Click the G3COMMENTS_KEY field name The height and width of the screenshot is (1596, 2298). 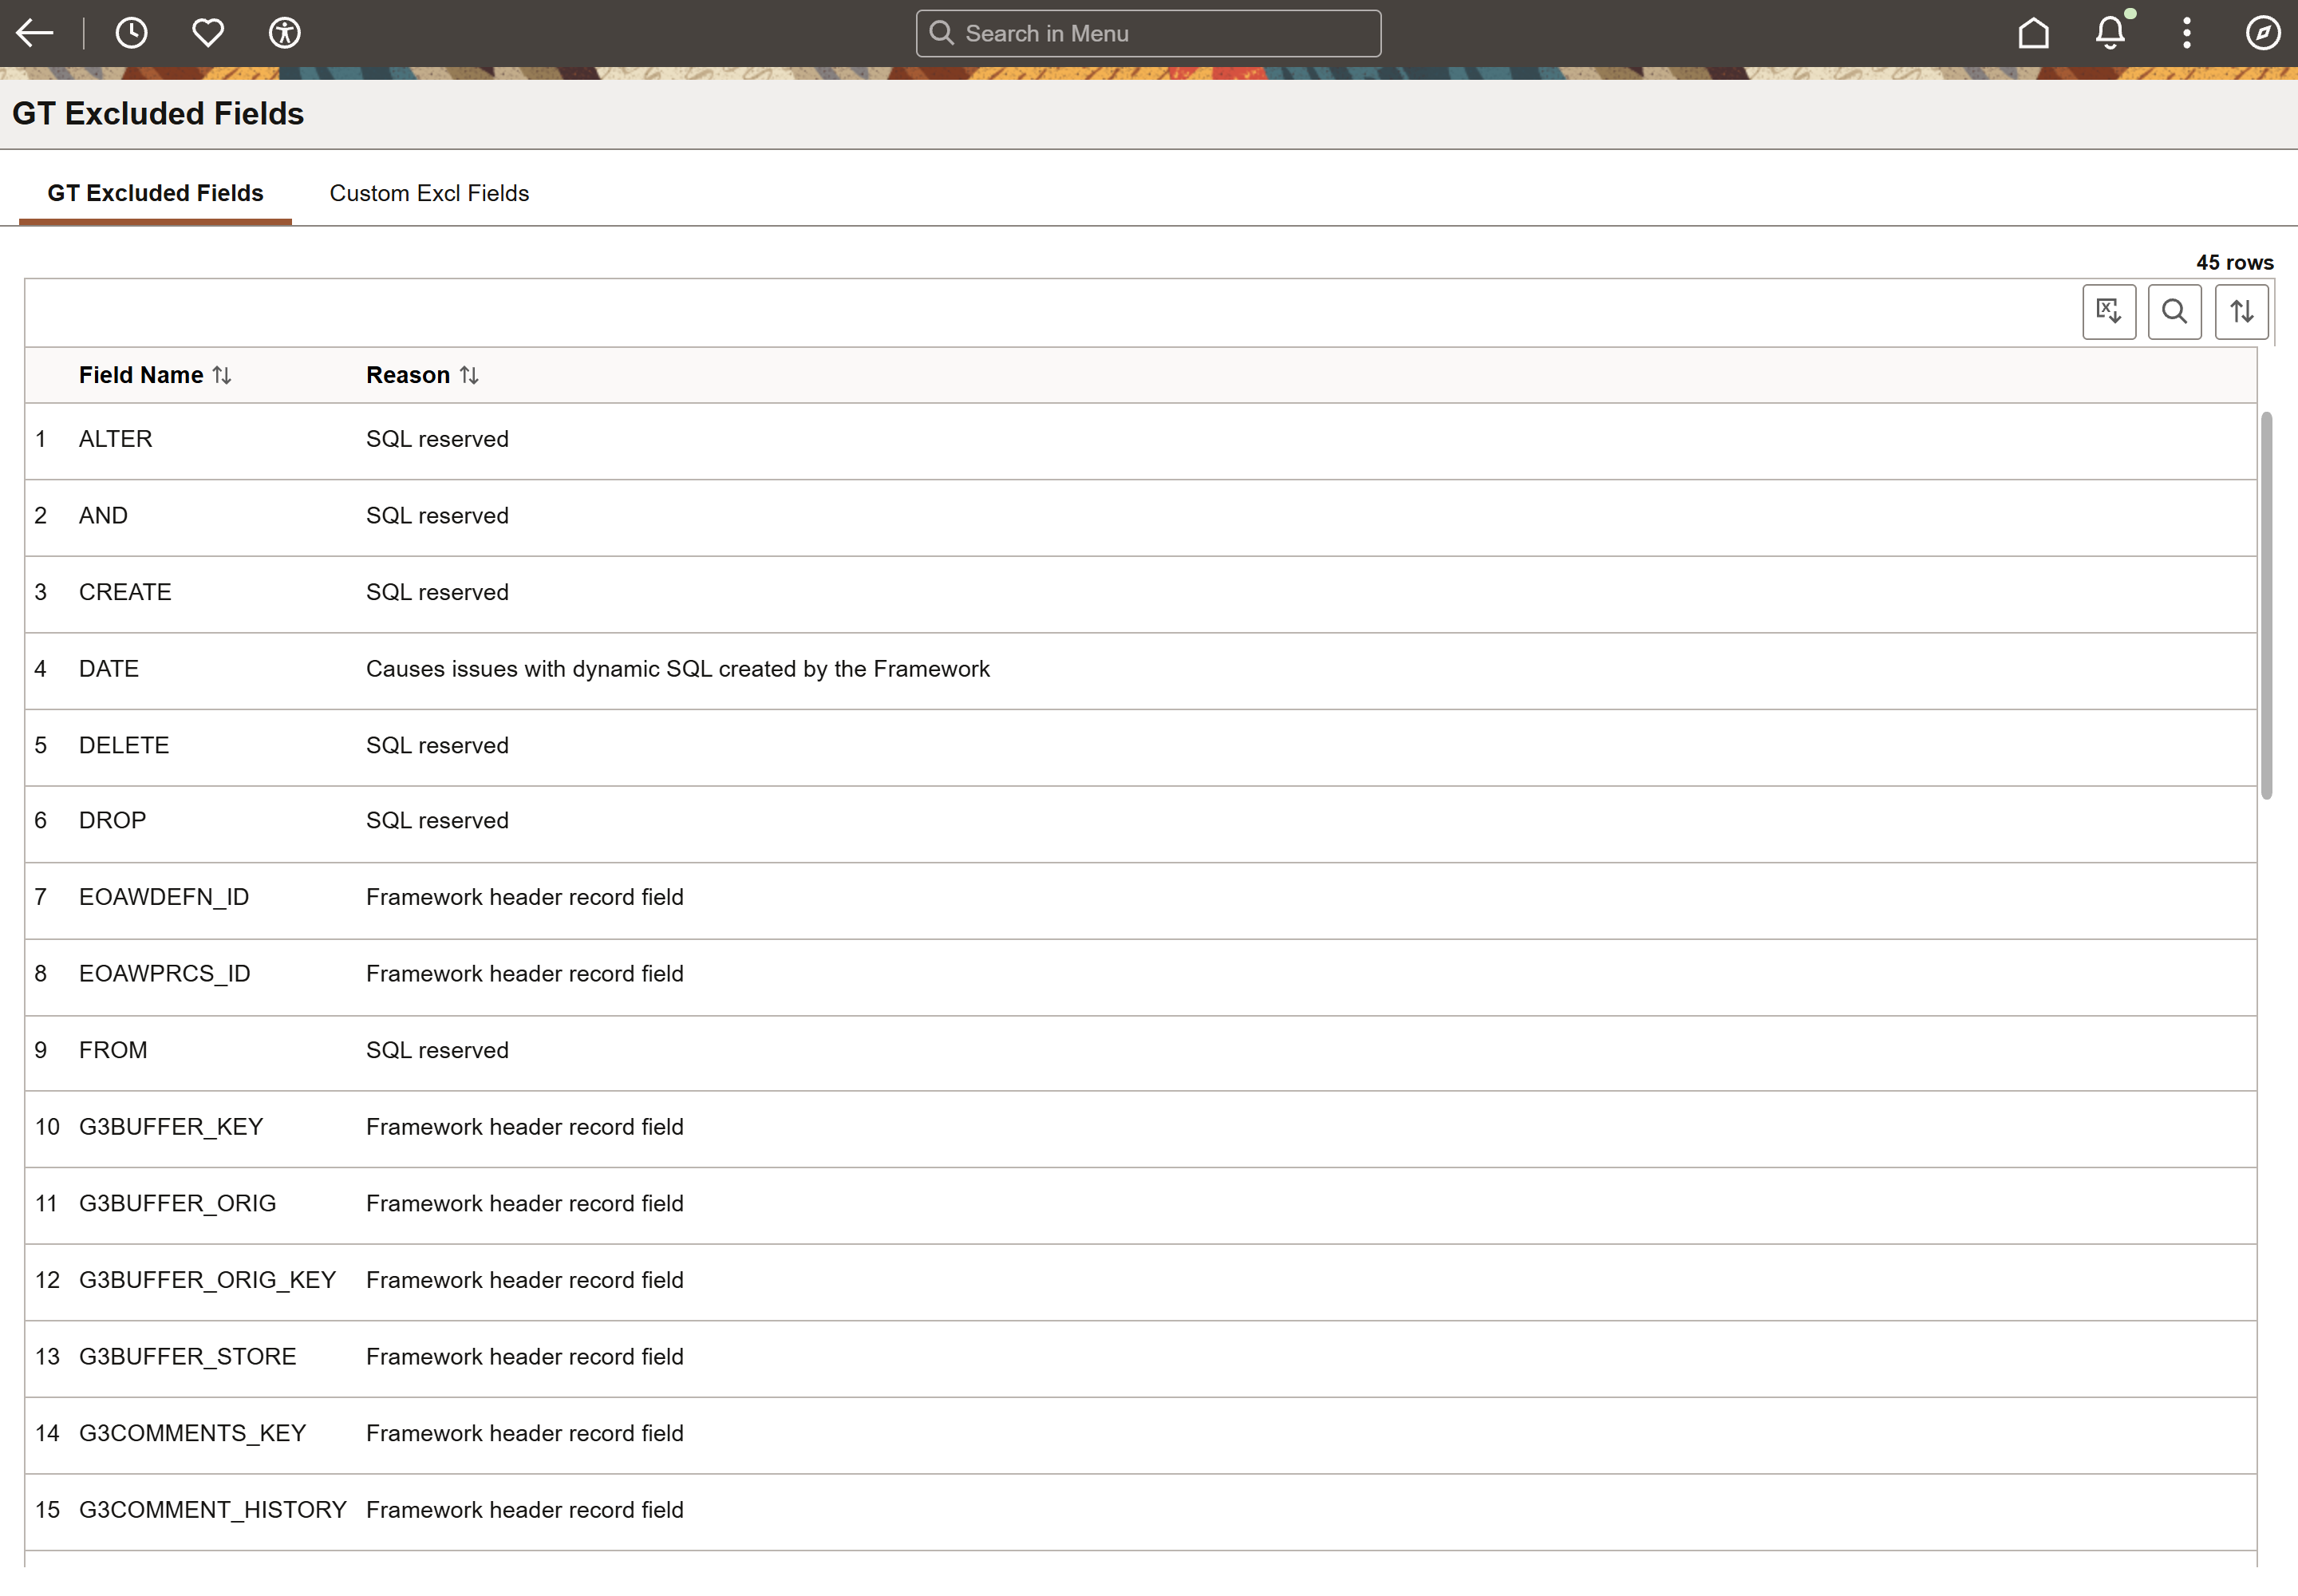coord(193,1433)
